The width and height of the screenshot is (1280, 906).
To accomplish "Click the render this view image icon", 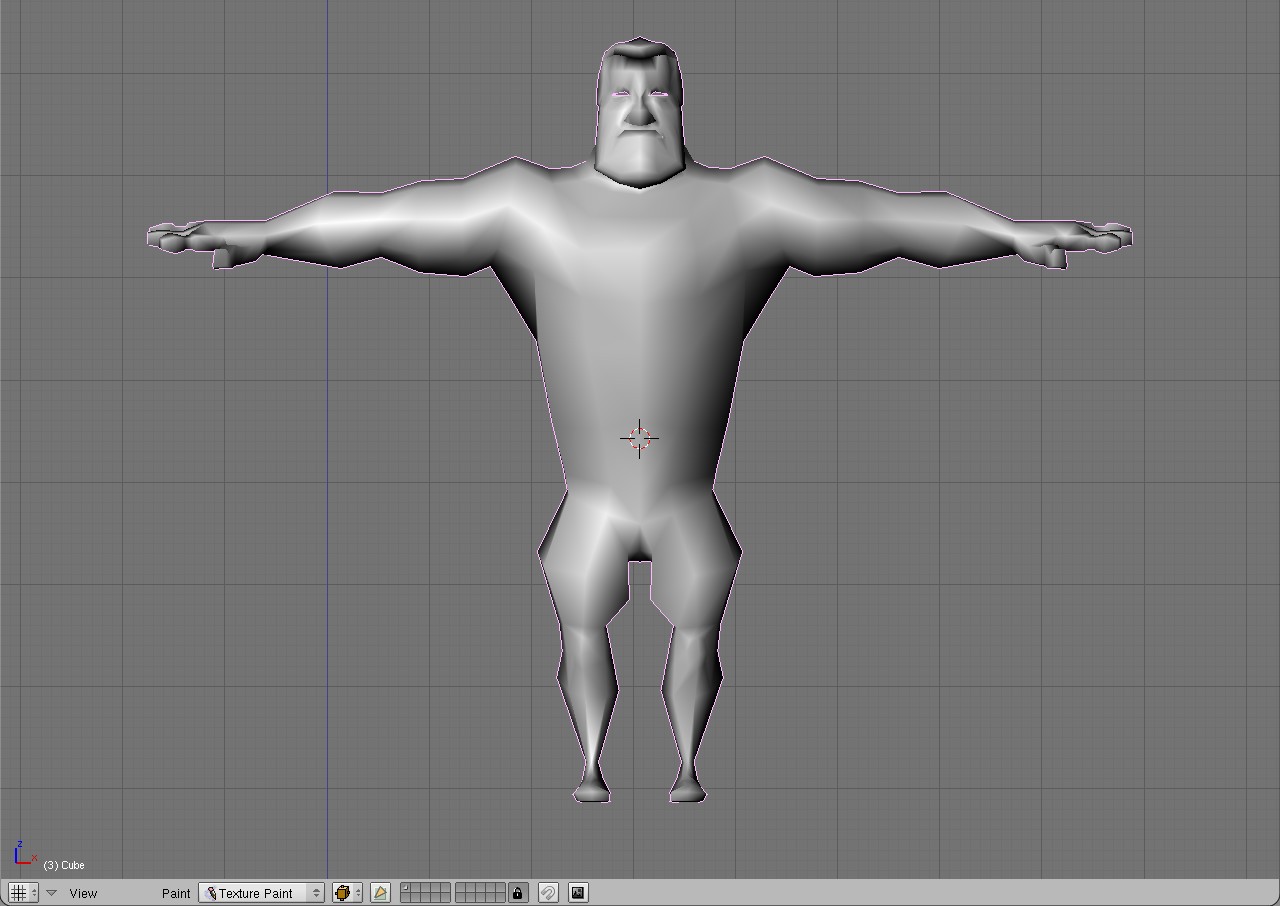I will pos(578,893).
